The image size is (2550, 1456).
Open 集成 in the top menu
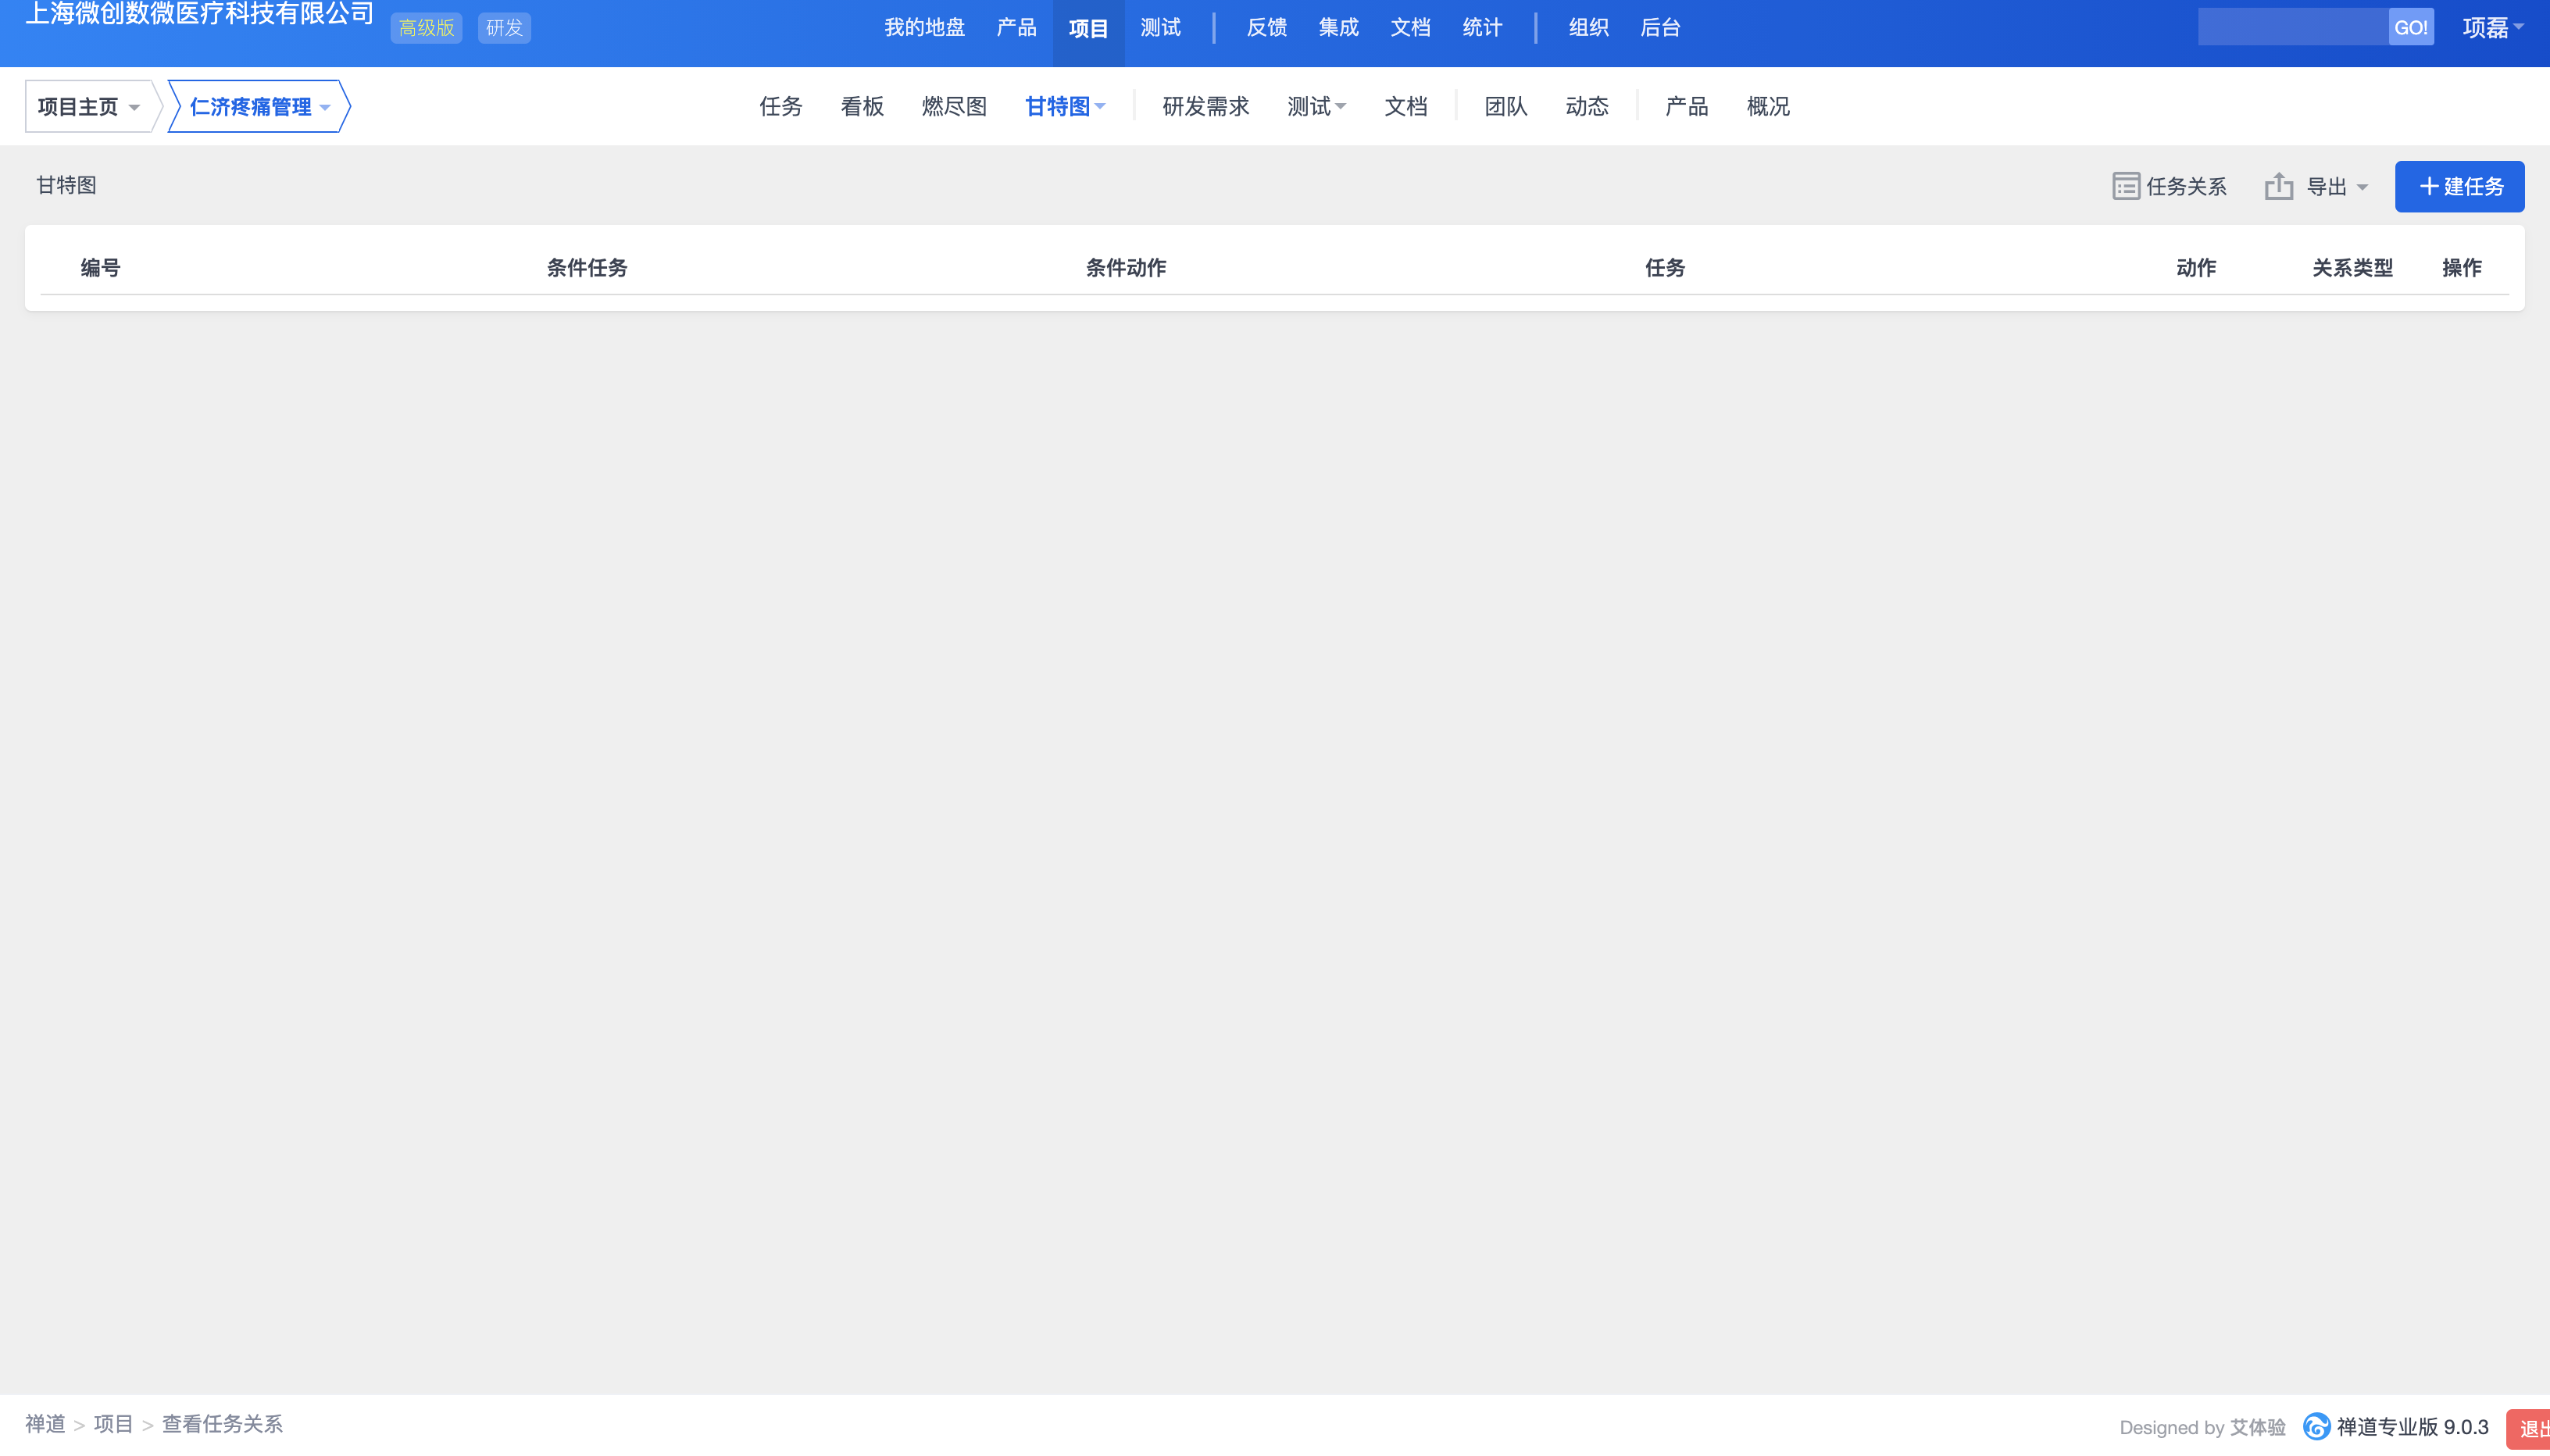[1338, 28]
